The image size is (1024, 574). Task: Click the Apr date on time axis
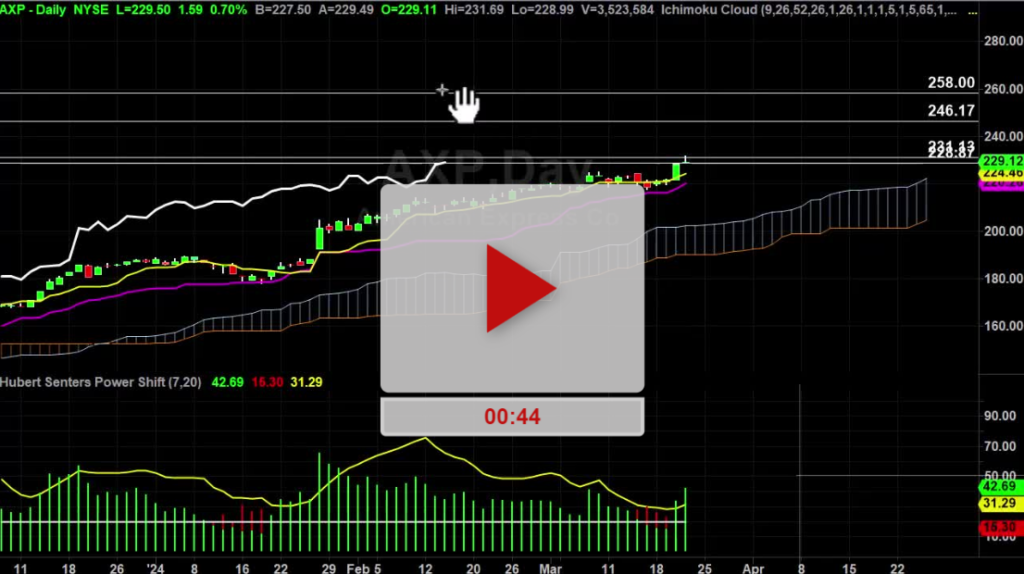tap(753, 566)
